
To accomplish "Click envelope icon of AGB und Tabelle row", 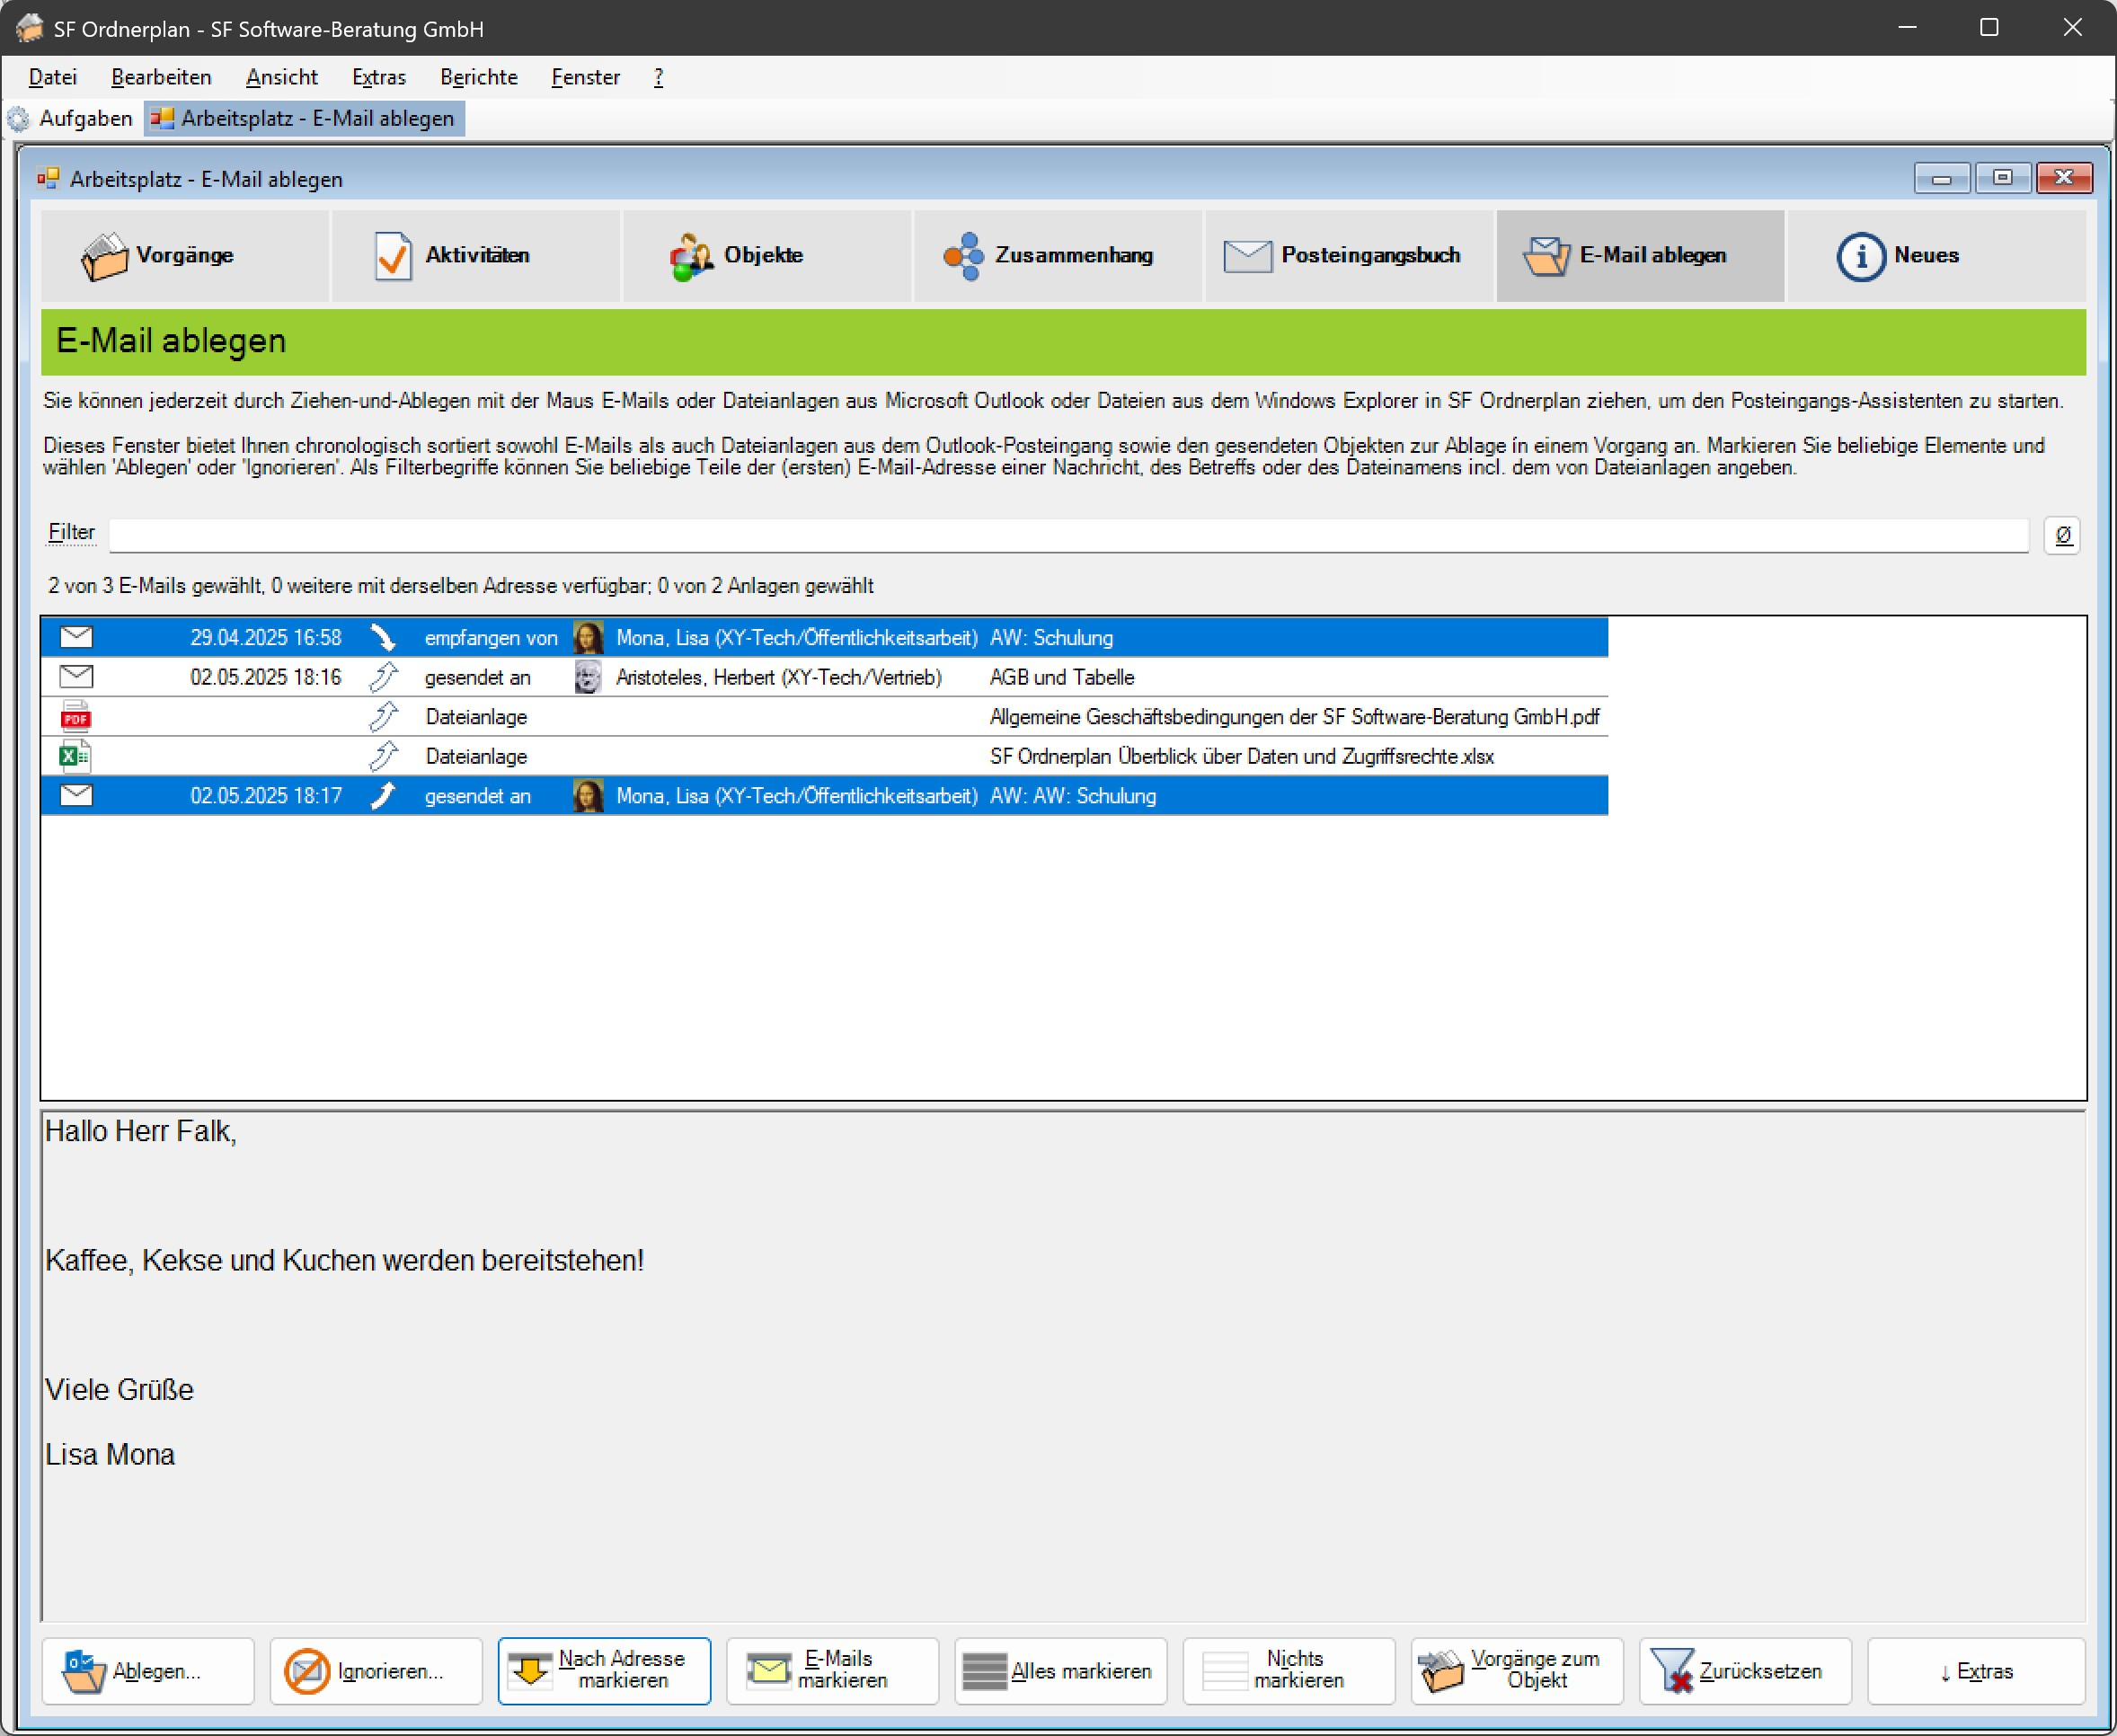I will click(76, 677).
